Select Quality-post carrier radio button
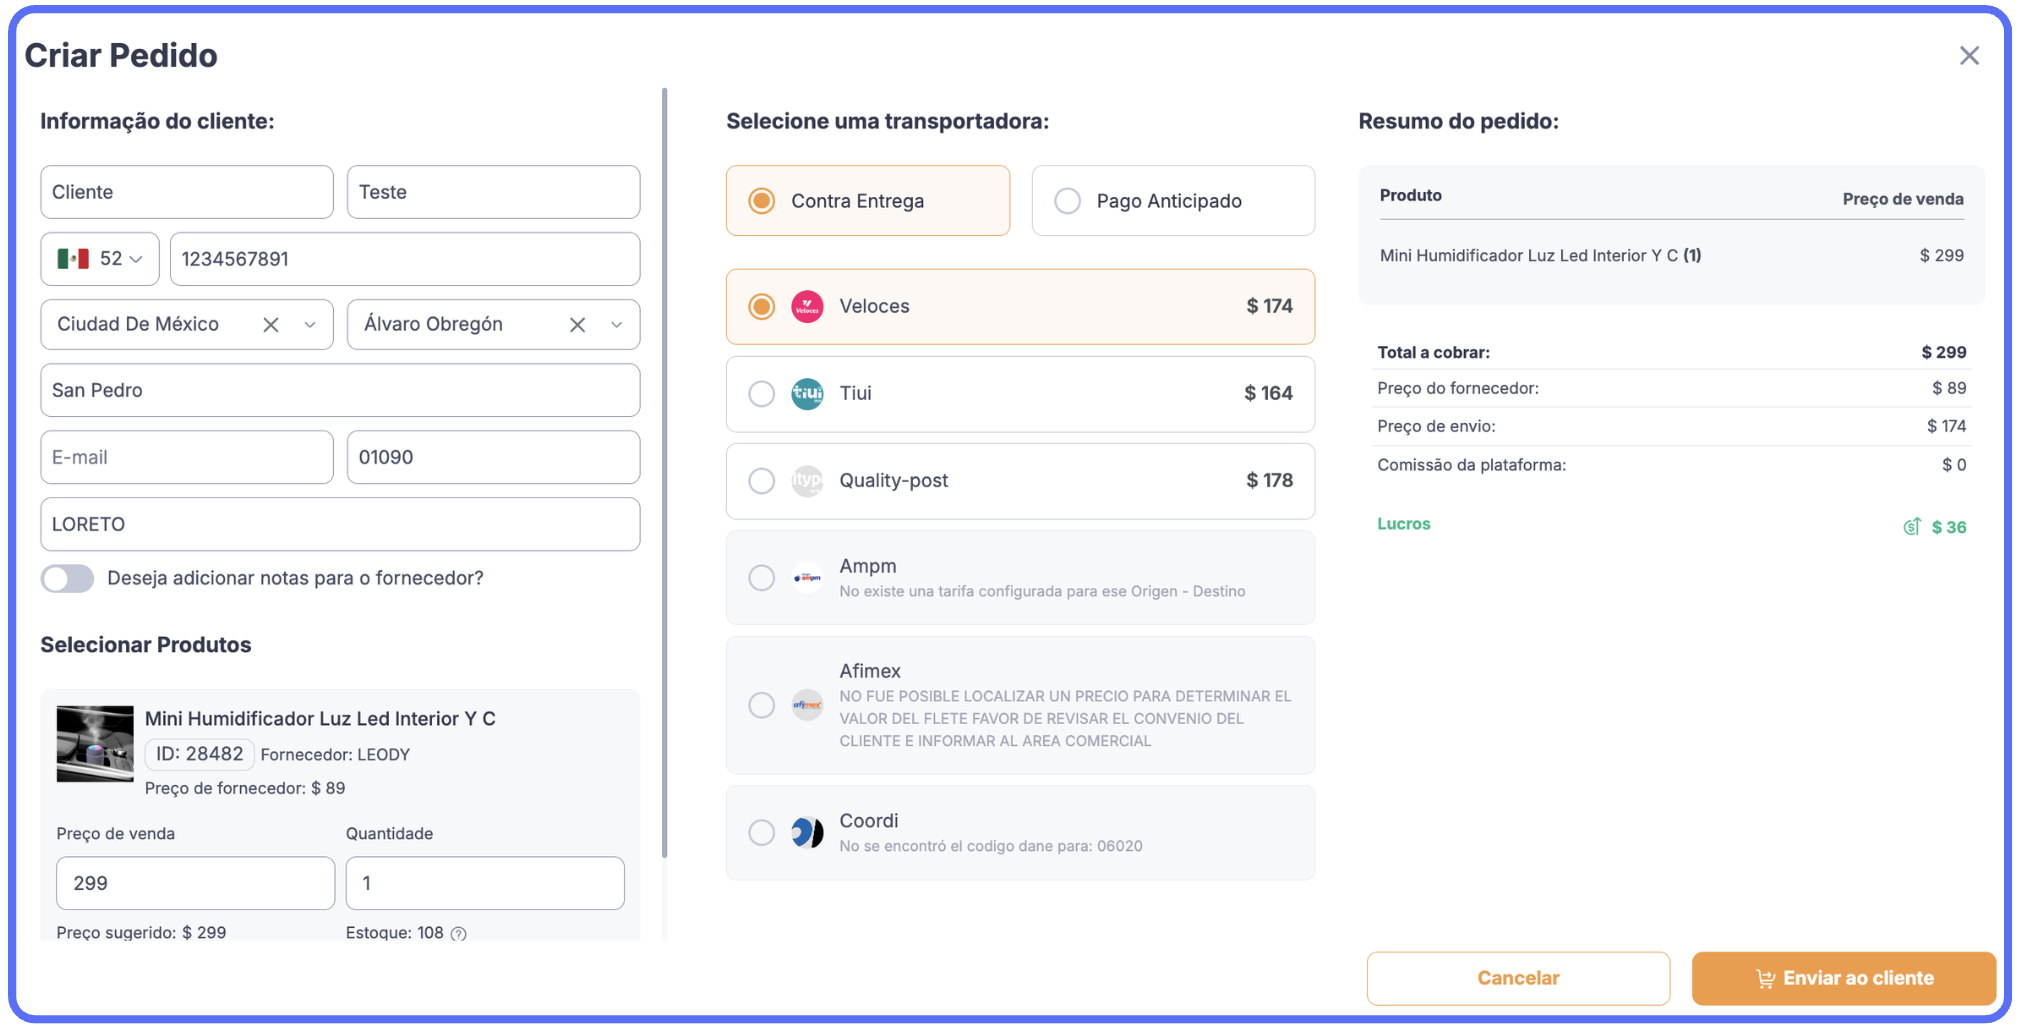This screenshot has height=1032, width=2020. 762,481
